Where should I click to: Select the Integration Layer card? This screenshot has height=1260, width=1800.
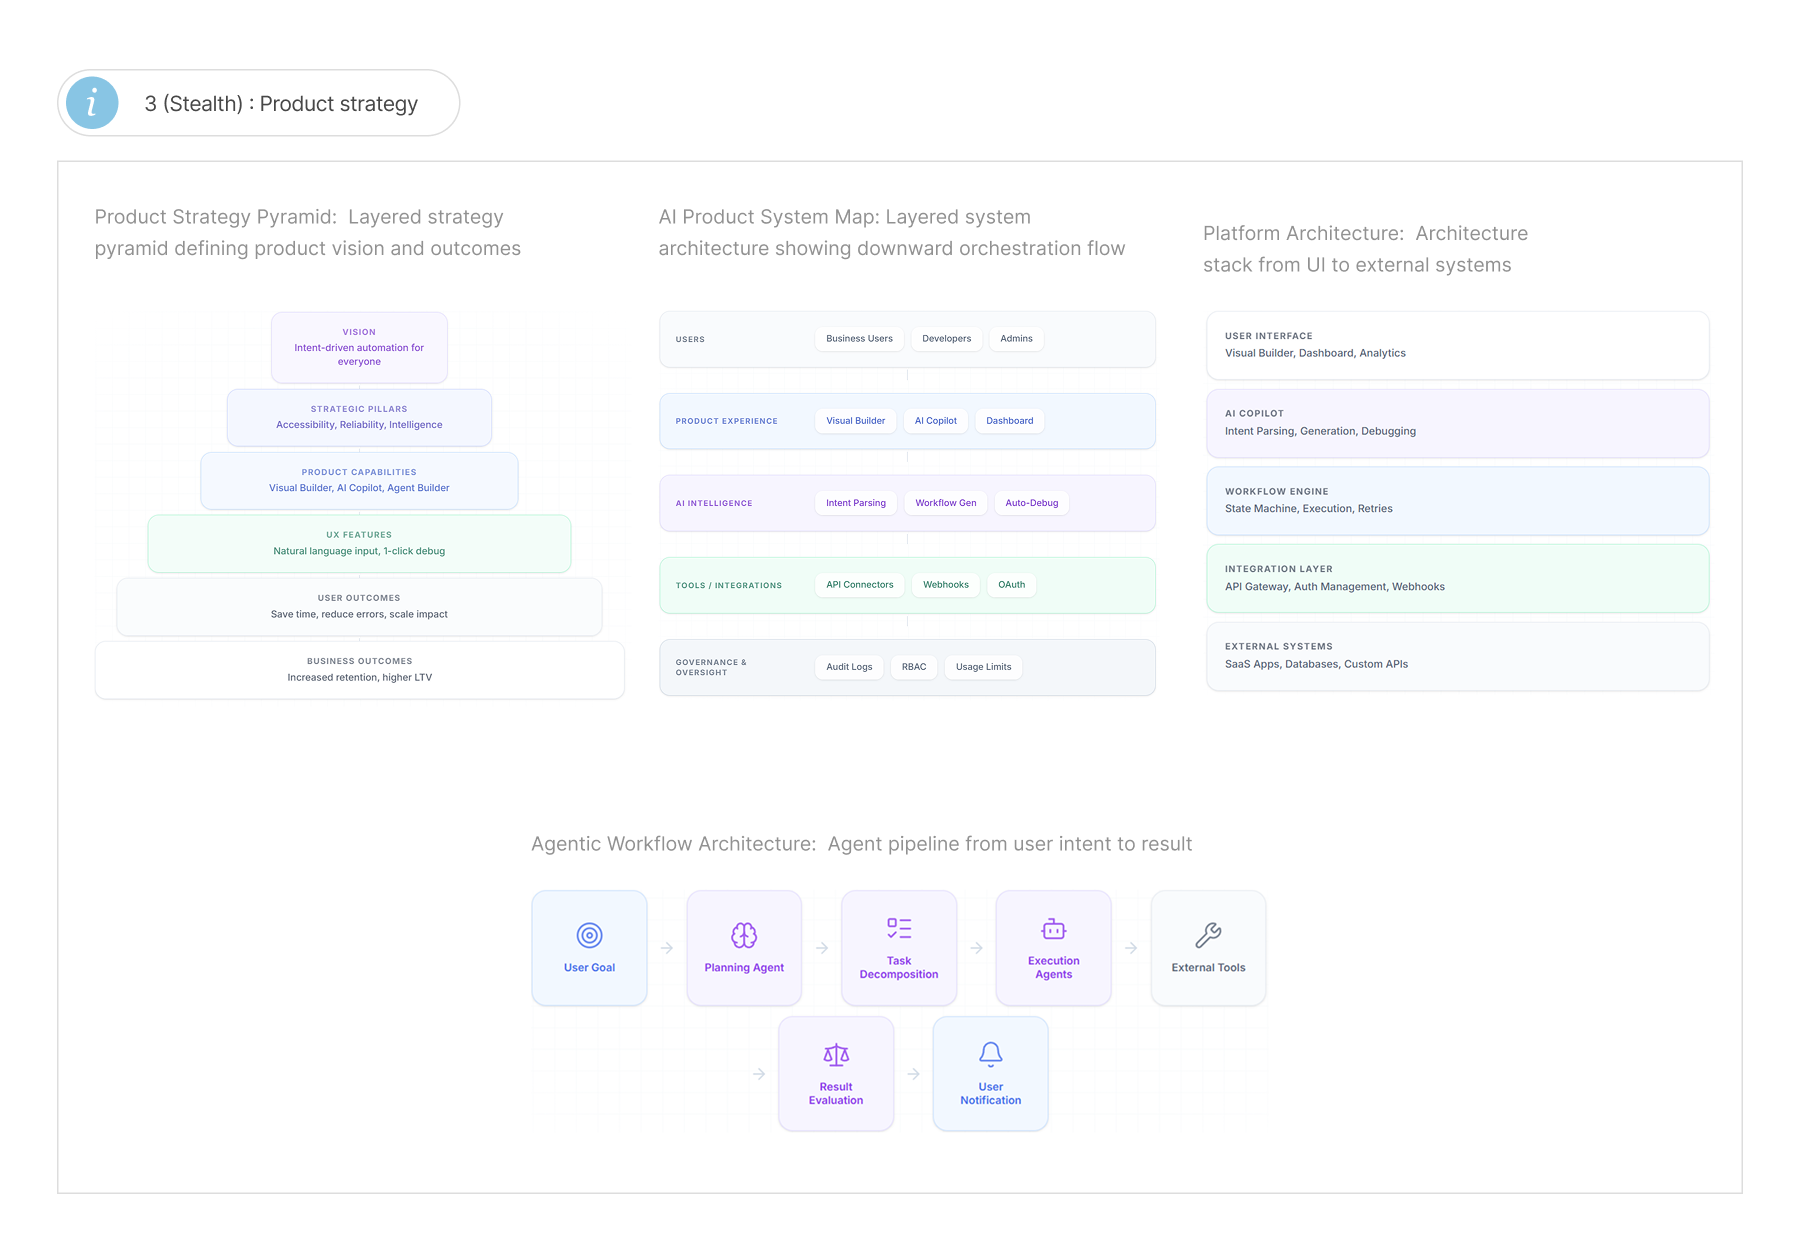pos(1457,578)
